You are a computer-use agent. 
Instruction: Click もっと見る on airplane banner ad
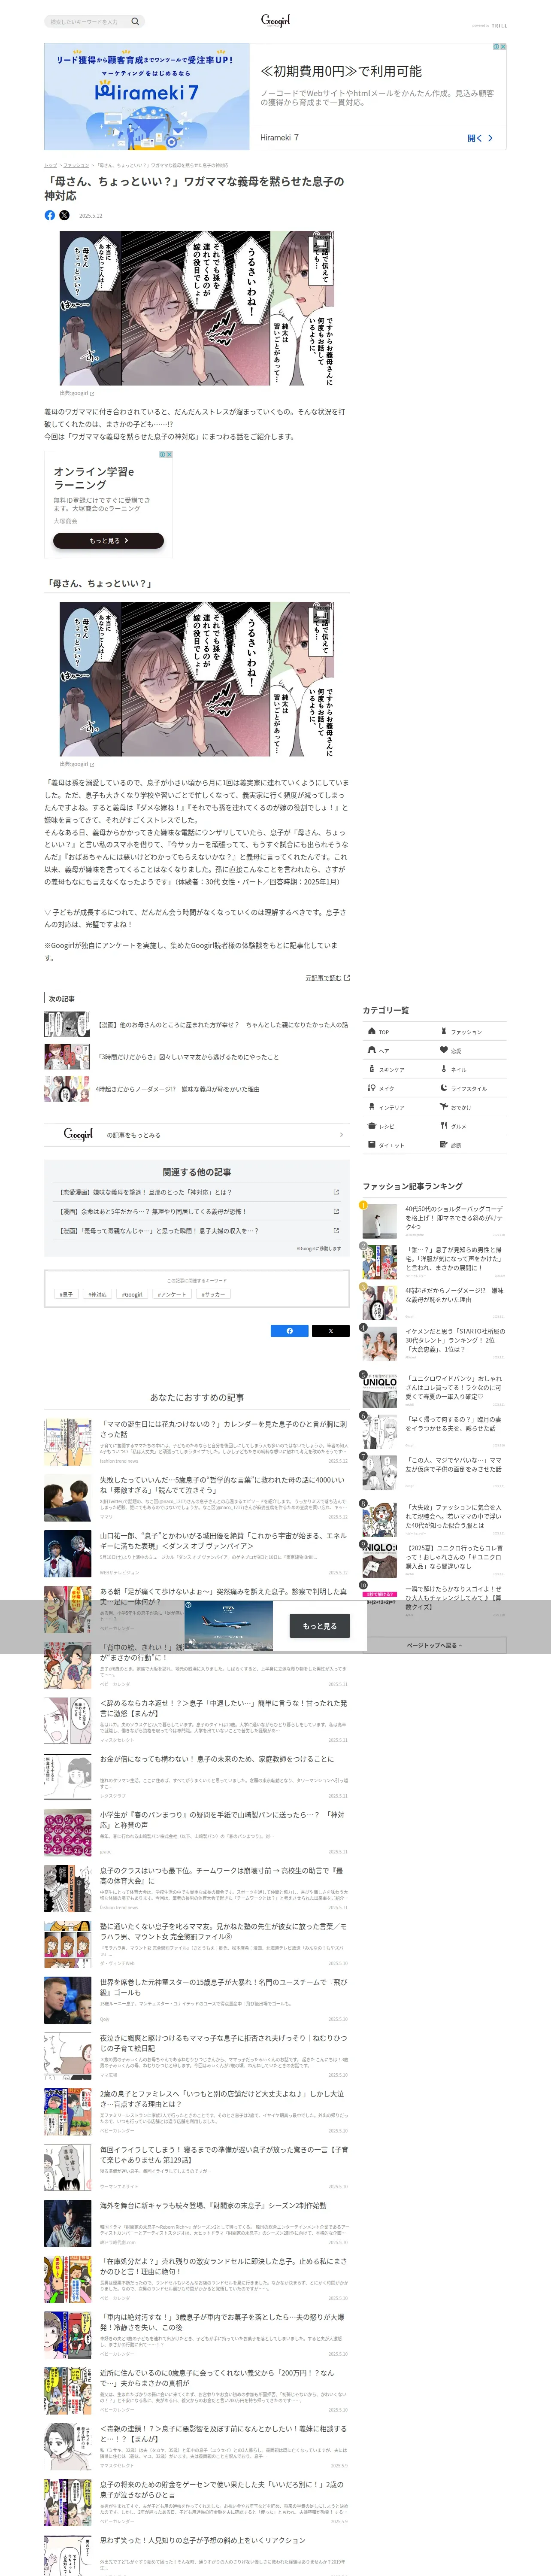pos(320,1625)
